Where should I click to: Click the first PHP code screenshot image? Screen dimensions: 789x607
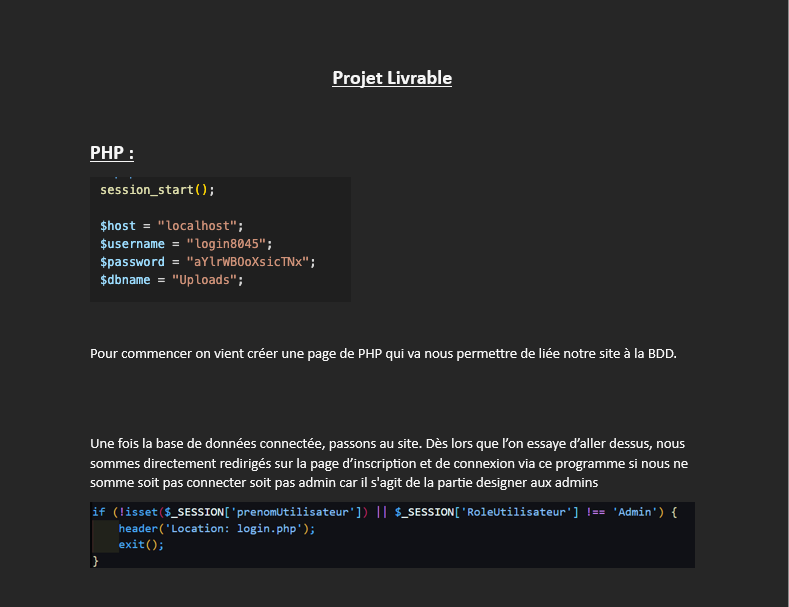pyautogui.click(x=220, y=239)
